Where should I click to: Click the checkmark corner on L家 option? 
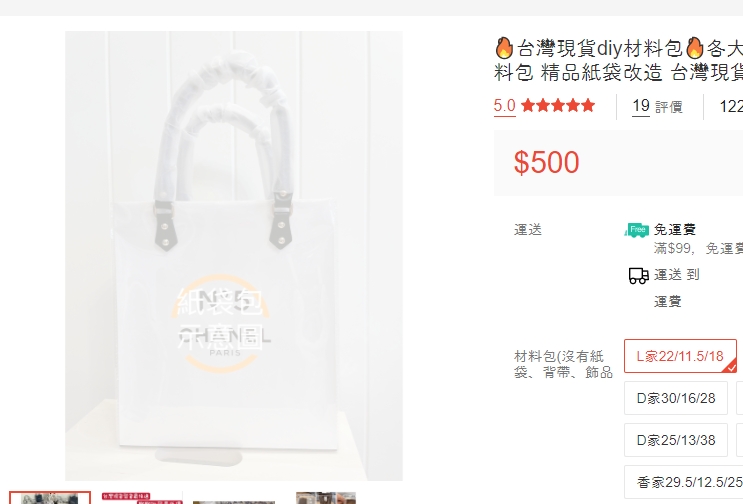pos(732,367)
